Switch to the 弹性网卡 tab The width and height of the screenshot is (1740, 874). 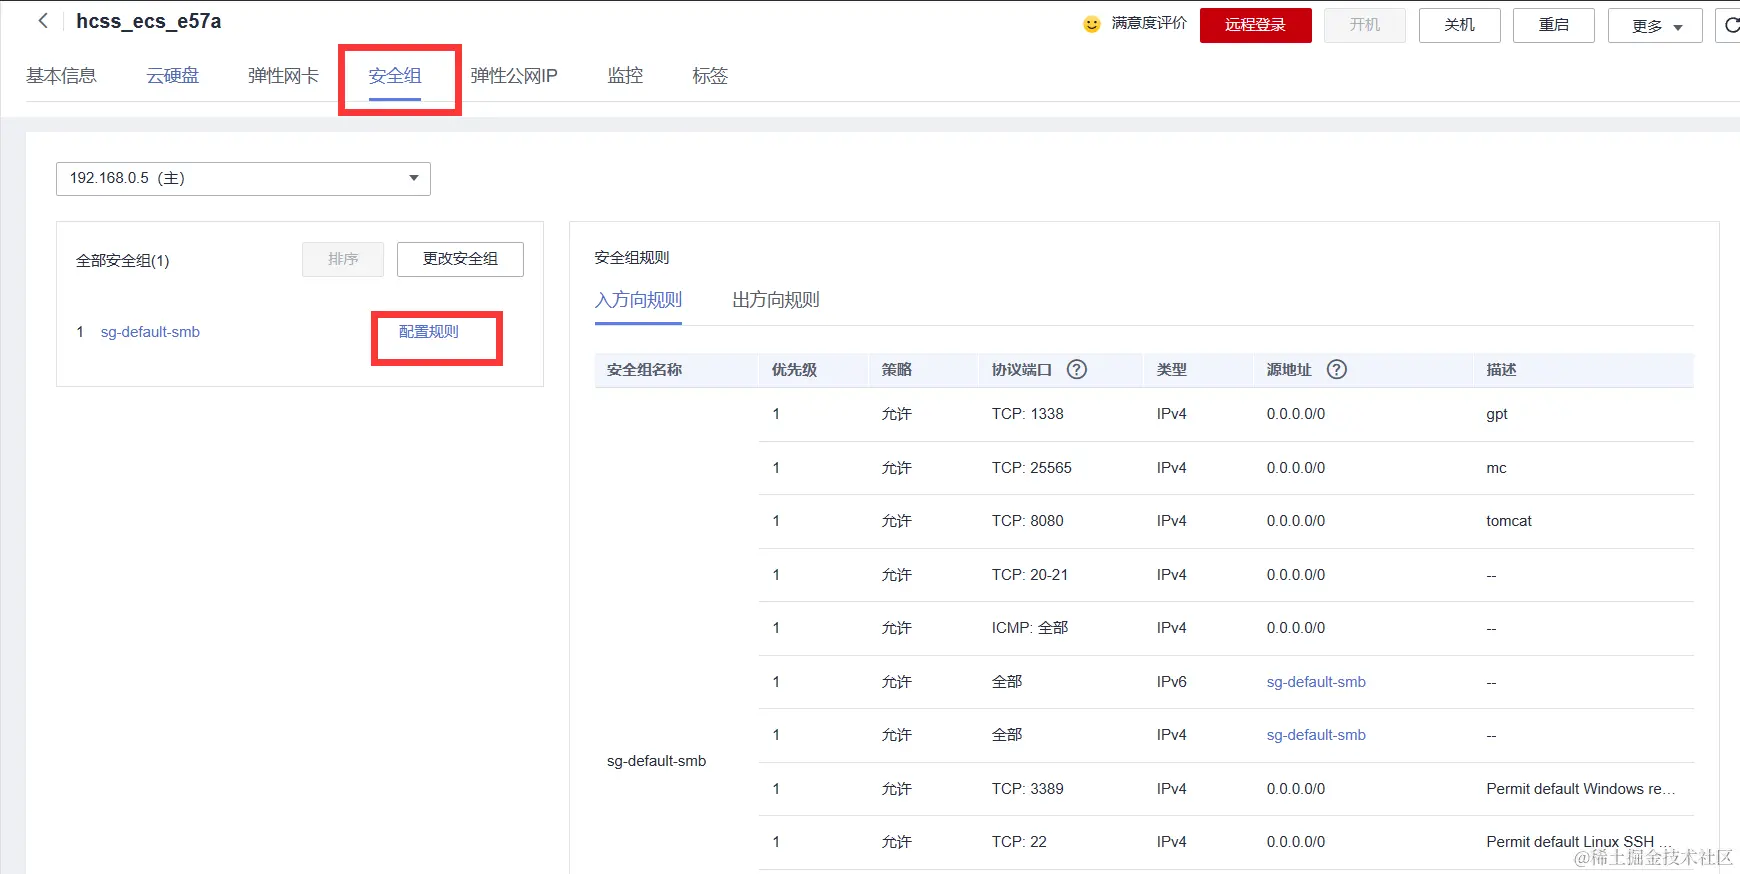pyautogui.click(x=284, y=76)
